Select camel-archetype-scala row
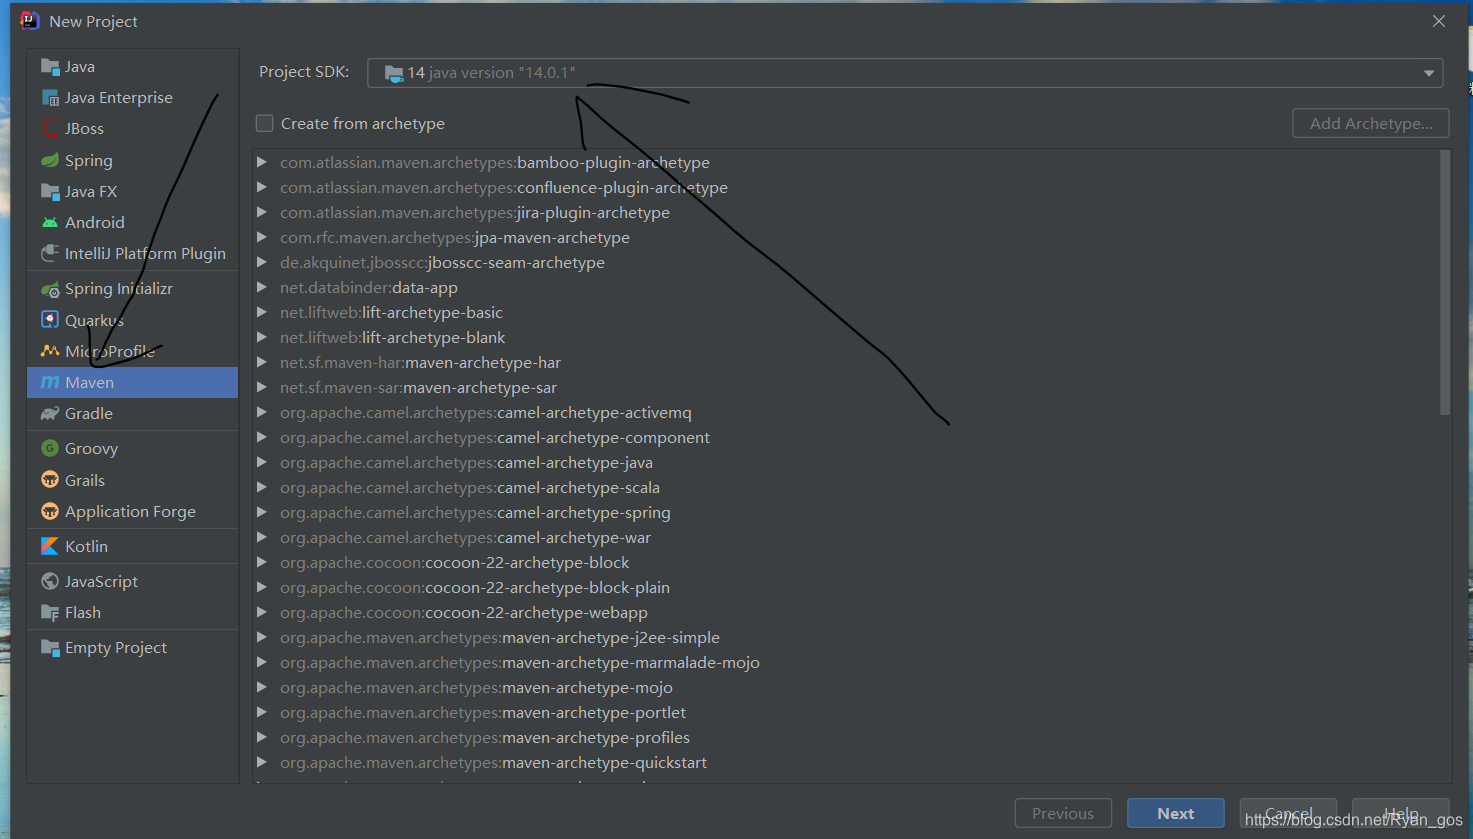The height and width of the screenshot is (839, 1473). 846,487
